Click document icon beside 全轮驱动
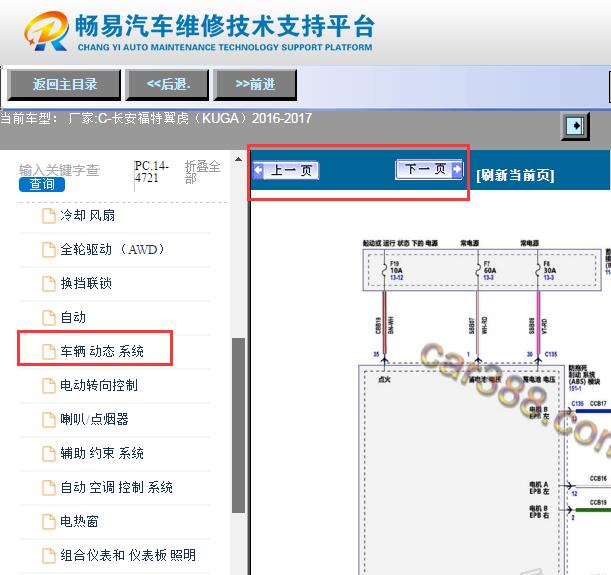611x575 pixels. [49, 250]
